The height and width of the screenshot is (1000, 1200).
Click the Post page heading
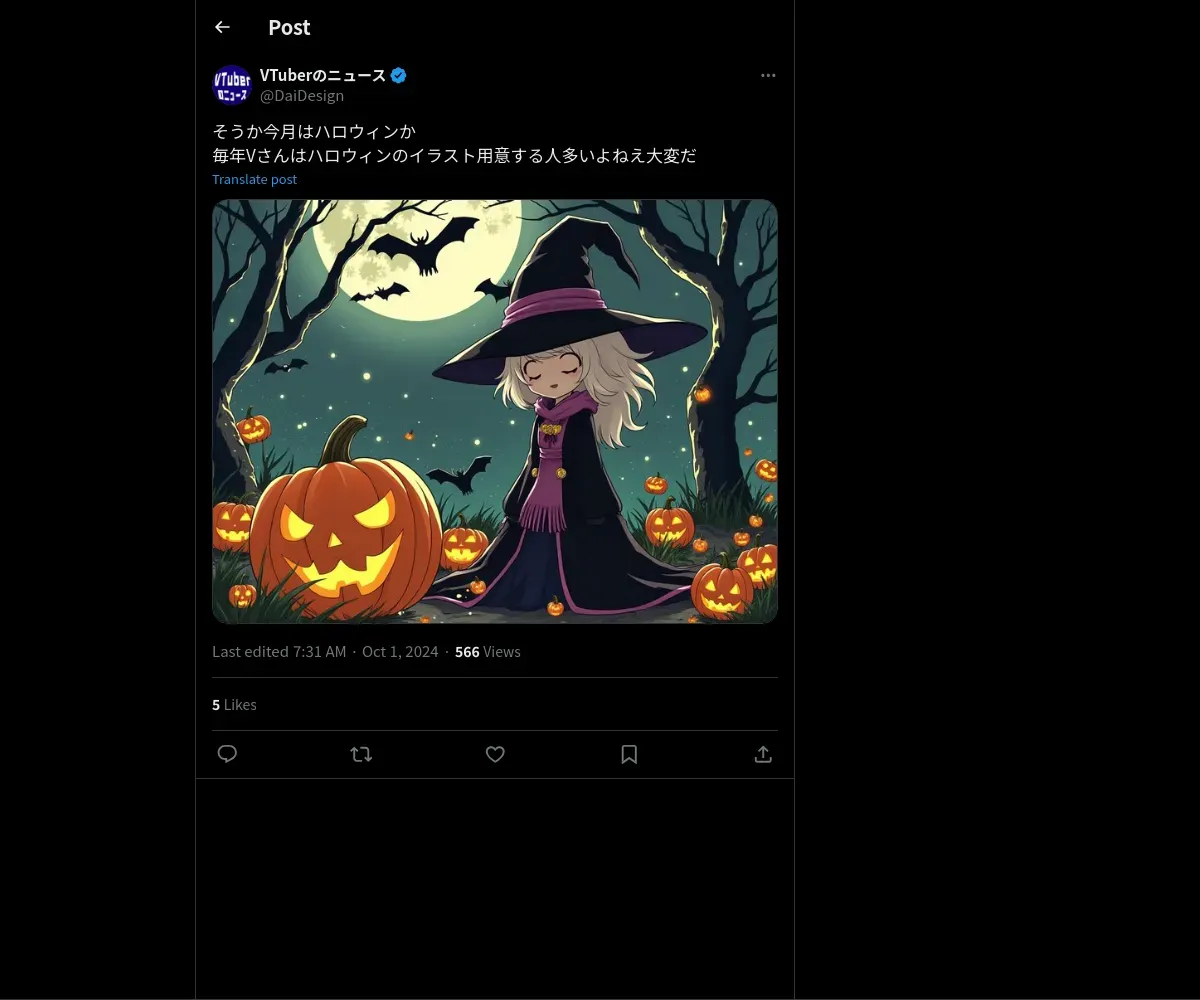[x=289, y=28]
